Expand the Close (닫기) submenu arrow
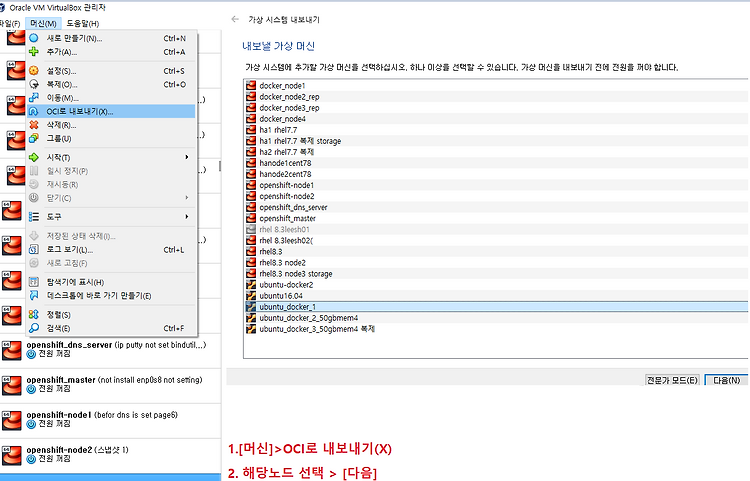 coord(187,197)
